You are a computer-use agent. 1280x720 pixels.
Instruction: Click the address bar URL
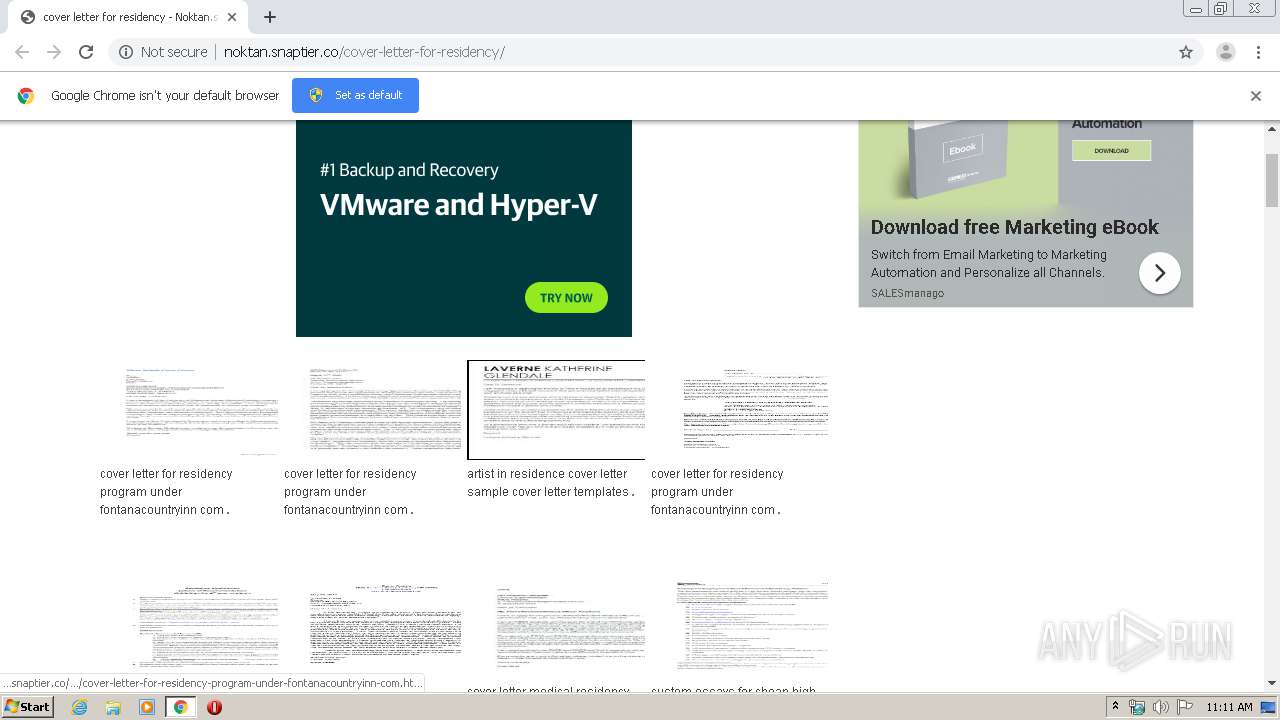364,52
